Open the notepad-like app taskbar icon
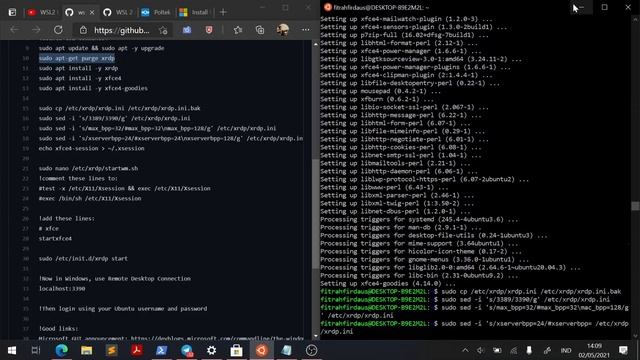 pyautogui.click(x=287, y=350)
